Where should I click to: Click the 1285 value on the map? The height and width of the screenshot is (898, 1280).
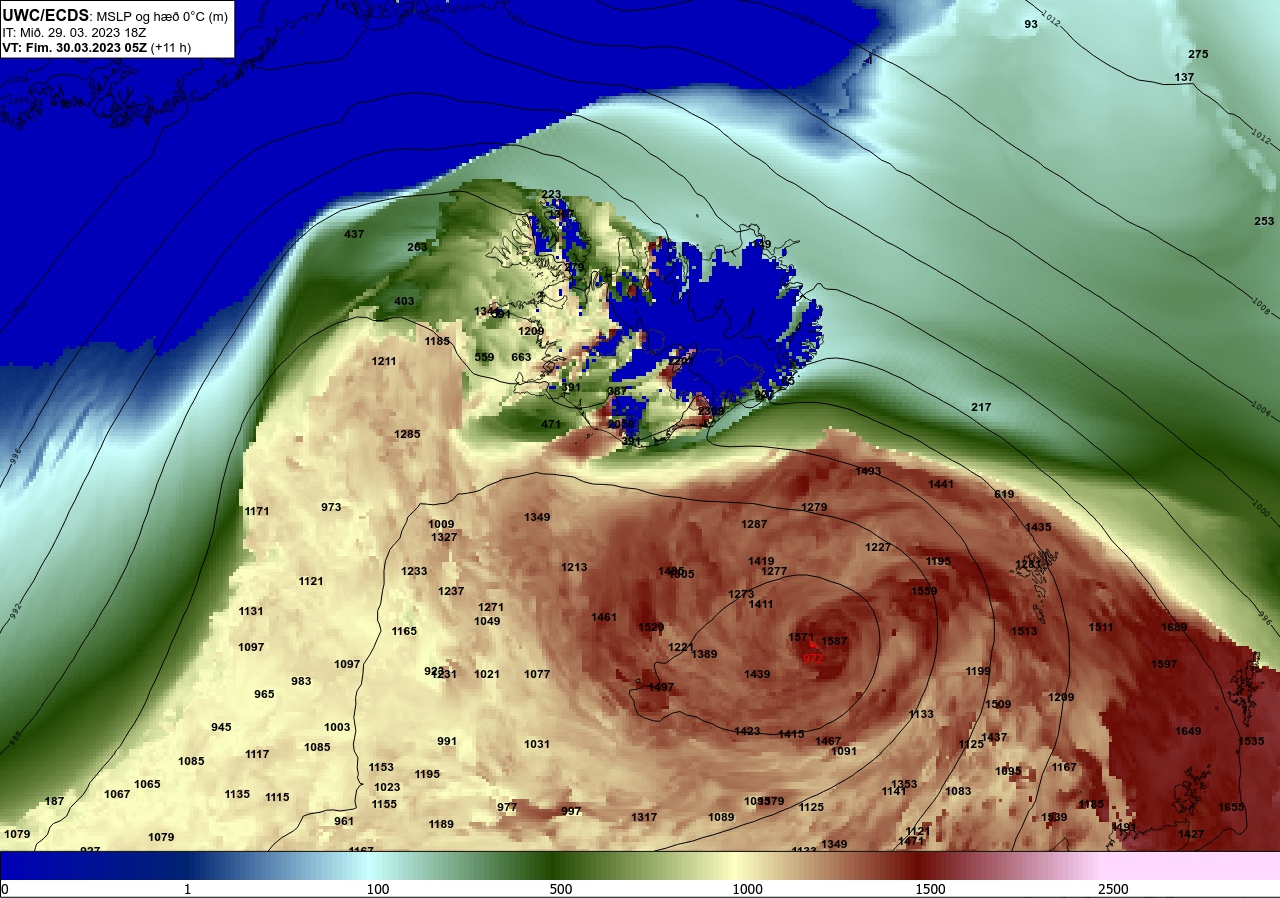(x=407, y=434)
